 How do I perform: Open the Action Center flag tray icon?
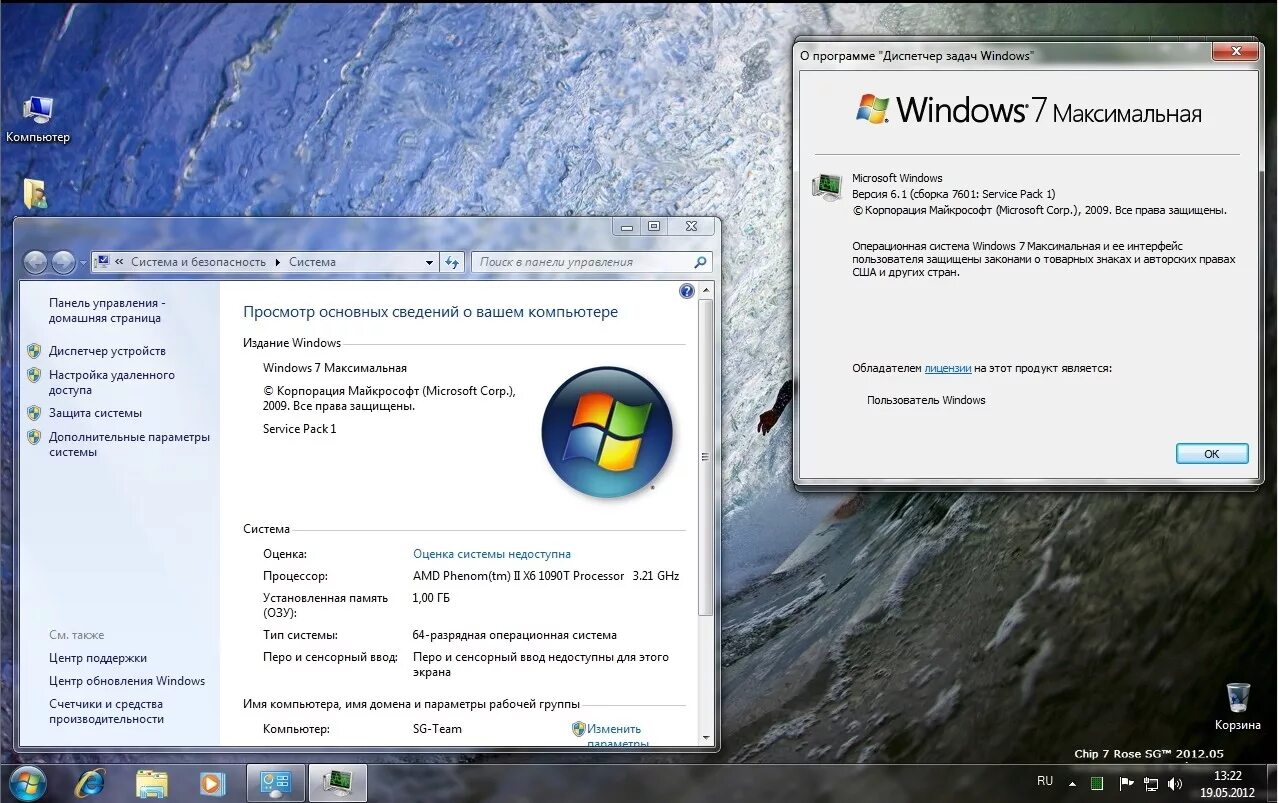click(x=1126, y=783)
